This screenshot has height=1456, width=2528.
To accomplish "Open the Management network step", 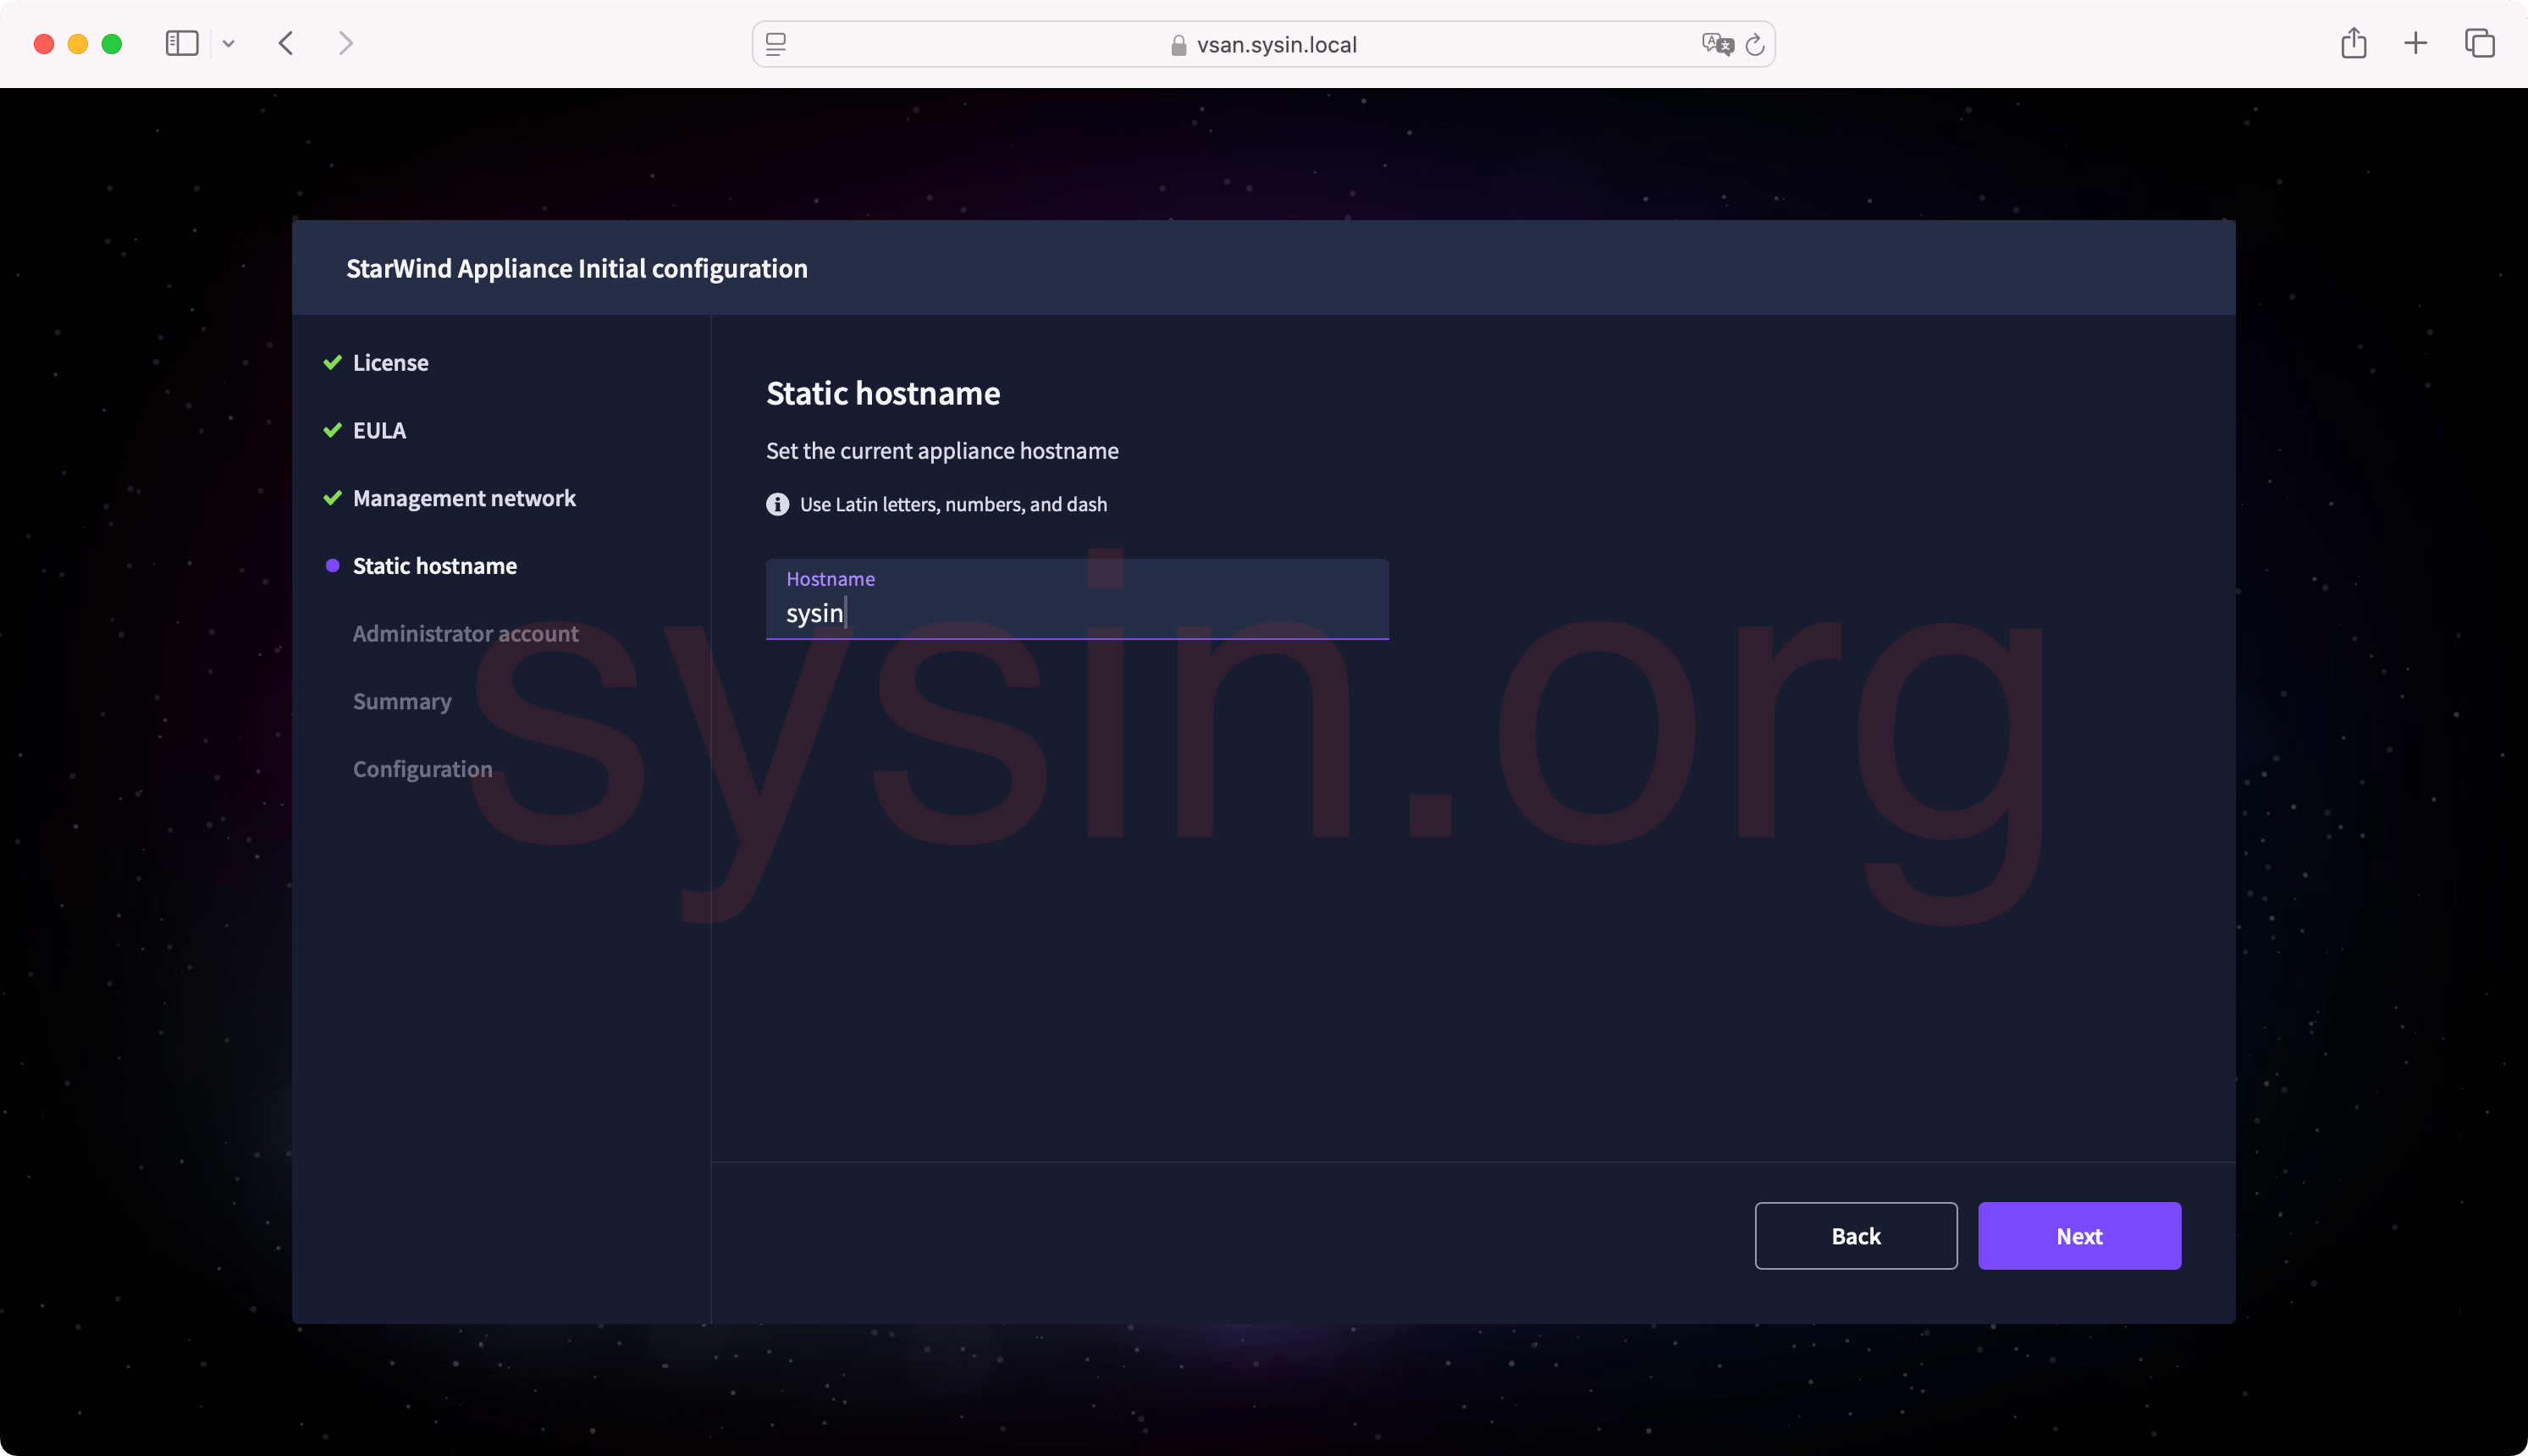I will [x=464, y=498].
